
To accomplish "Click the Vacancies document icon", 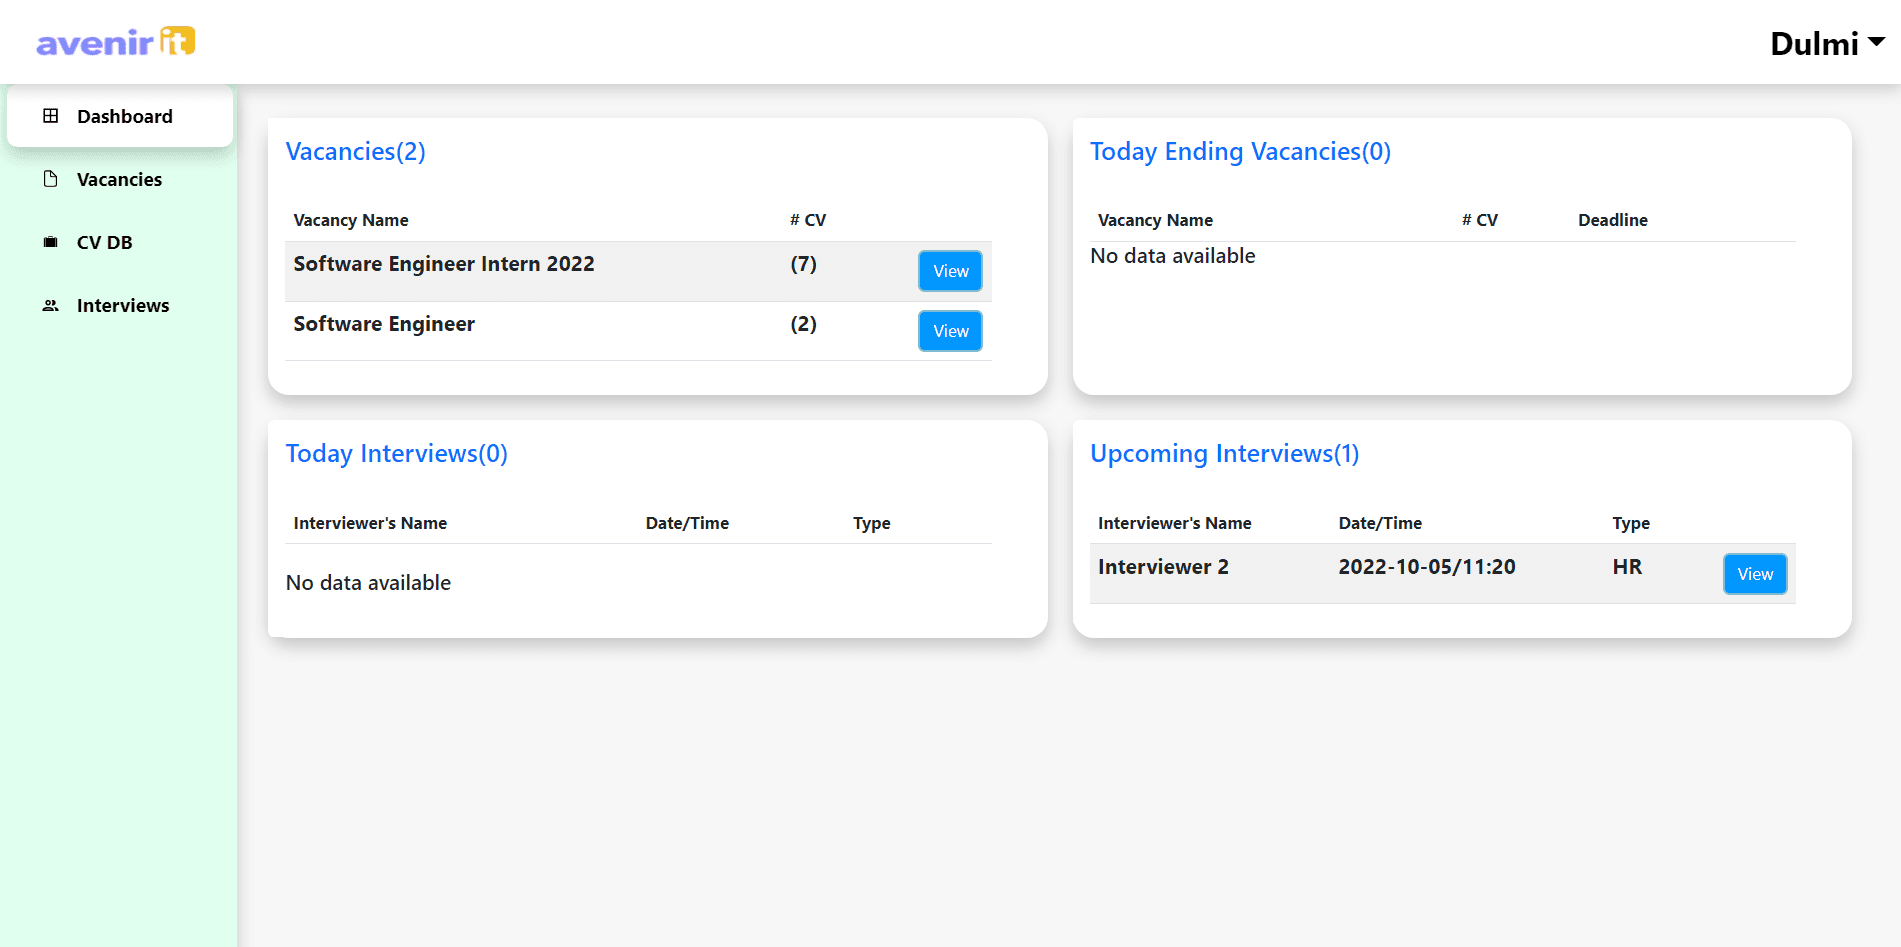I will [50, 179].
